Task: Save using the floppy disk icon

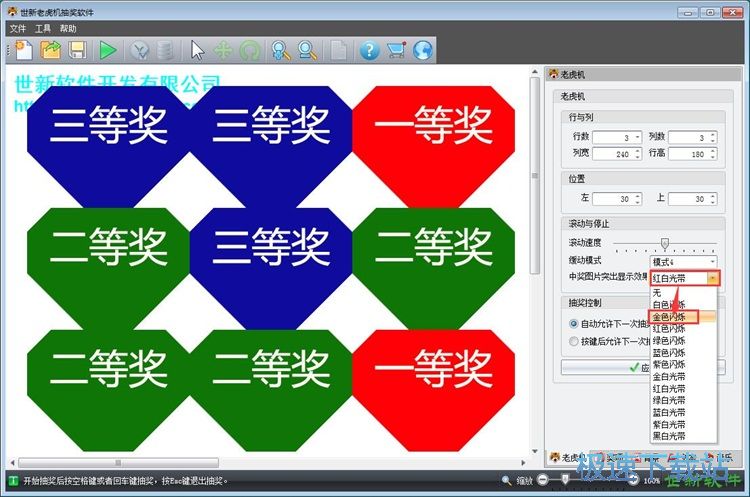Action: 77,50
